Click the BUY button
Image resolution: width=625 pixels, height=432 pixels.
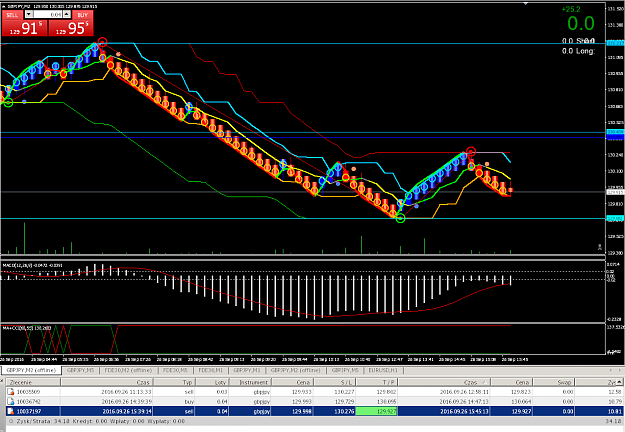pos(83,15)
